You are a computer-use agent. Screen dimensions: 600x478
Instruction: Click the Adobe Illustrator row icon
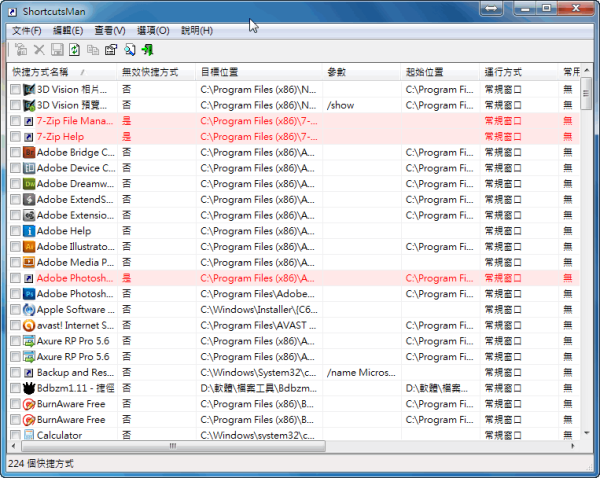(29, 246)
